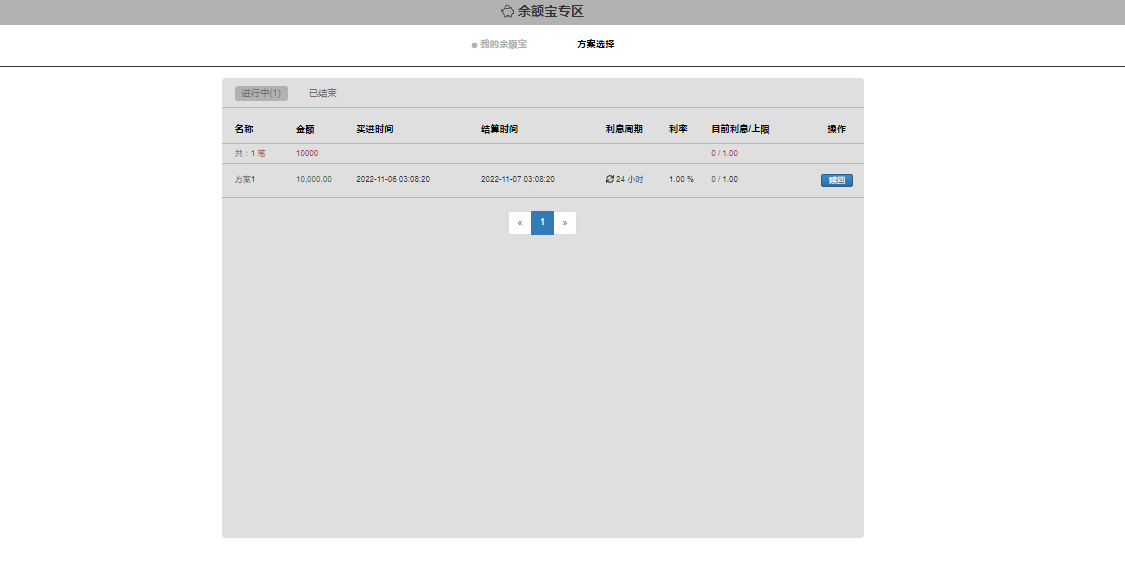This screenshot has height=575, width=1125.
Task: Click the refresh cycle icon beside 24 小时
Action: point(610,179)
